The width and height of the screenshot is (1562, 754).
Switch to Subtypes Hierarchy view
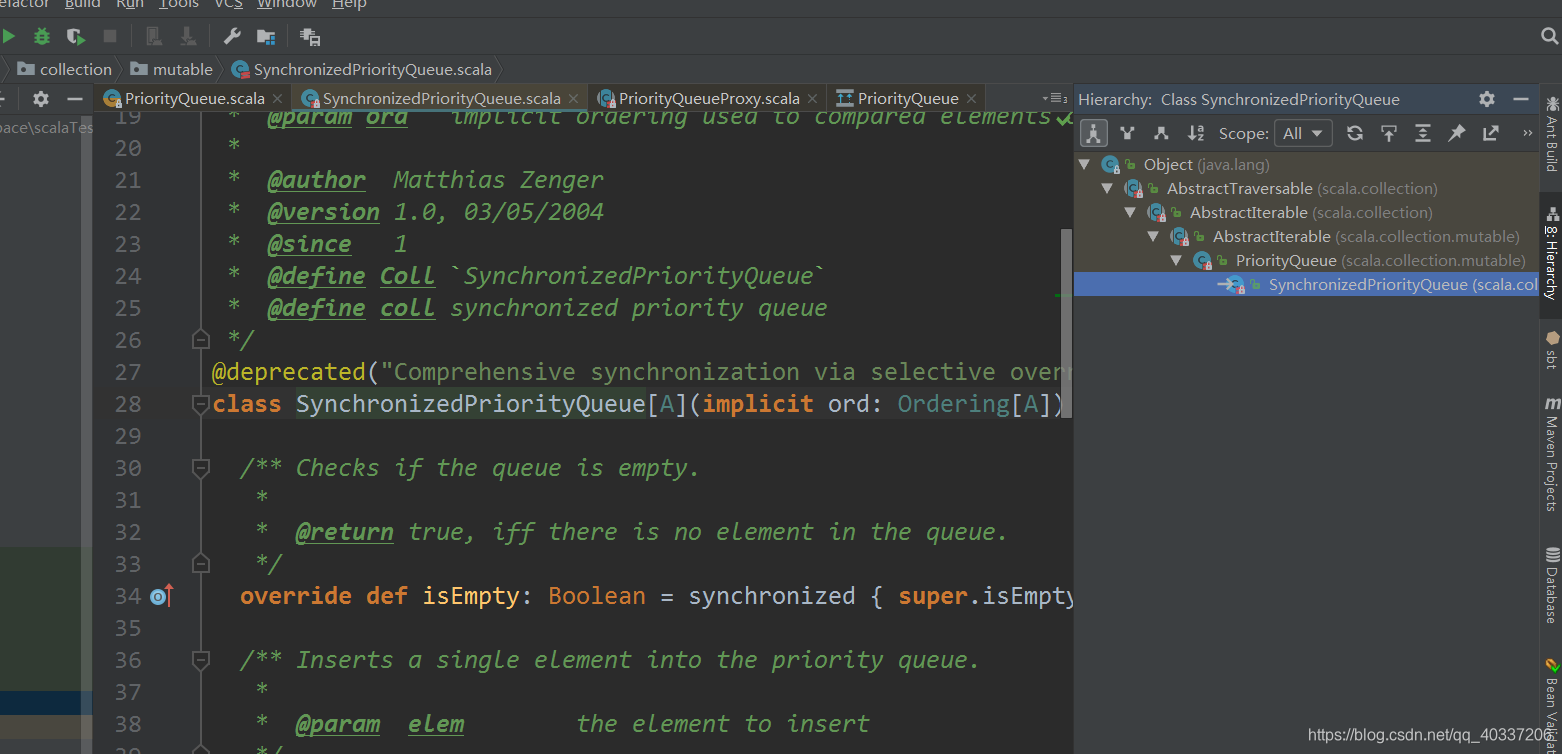point(1161,133)
